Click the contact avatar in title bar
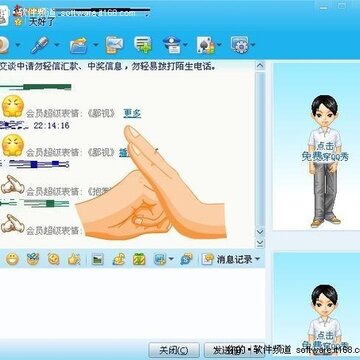The height and width of the screenshot is (360, 360). click(3, 15)
